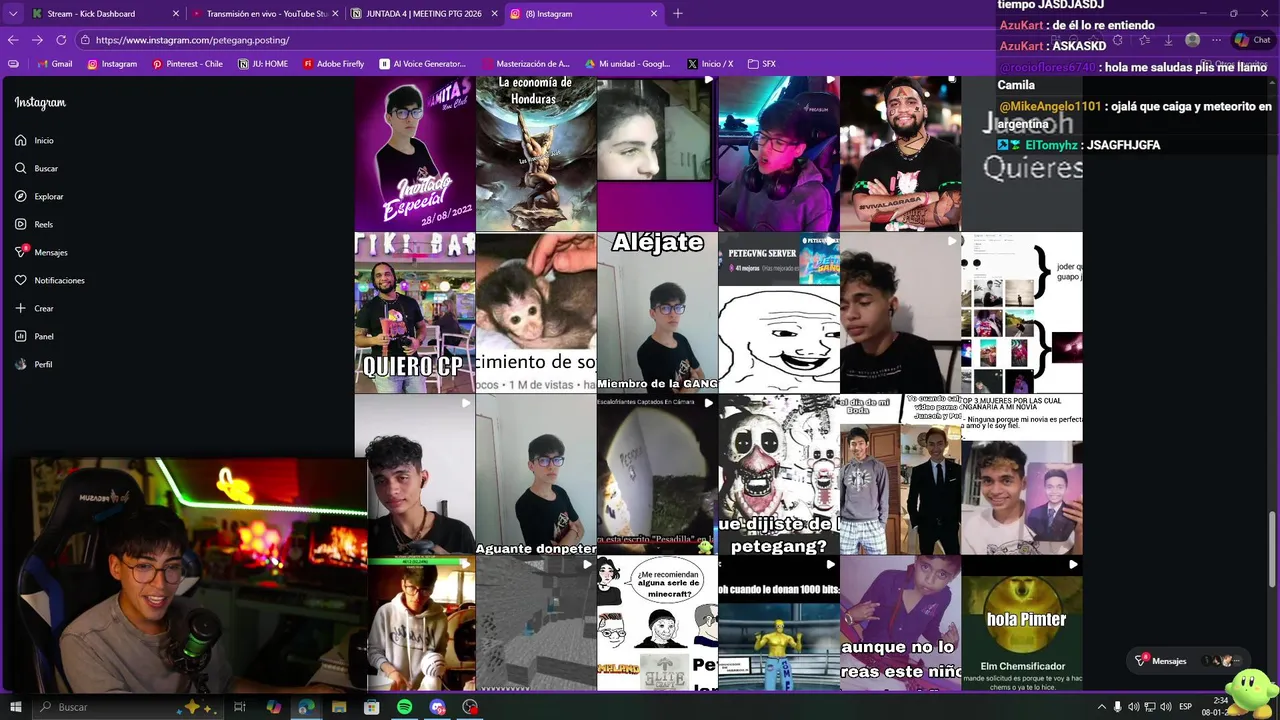Open the QUIERO CP post
The image size is (1280, 720).
point(415,313)
